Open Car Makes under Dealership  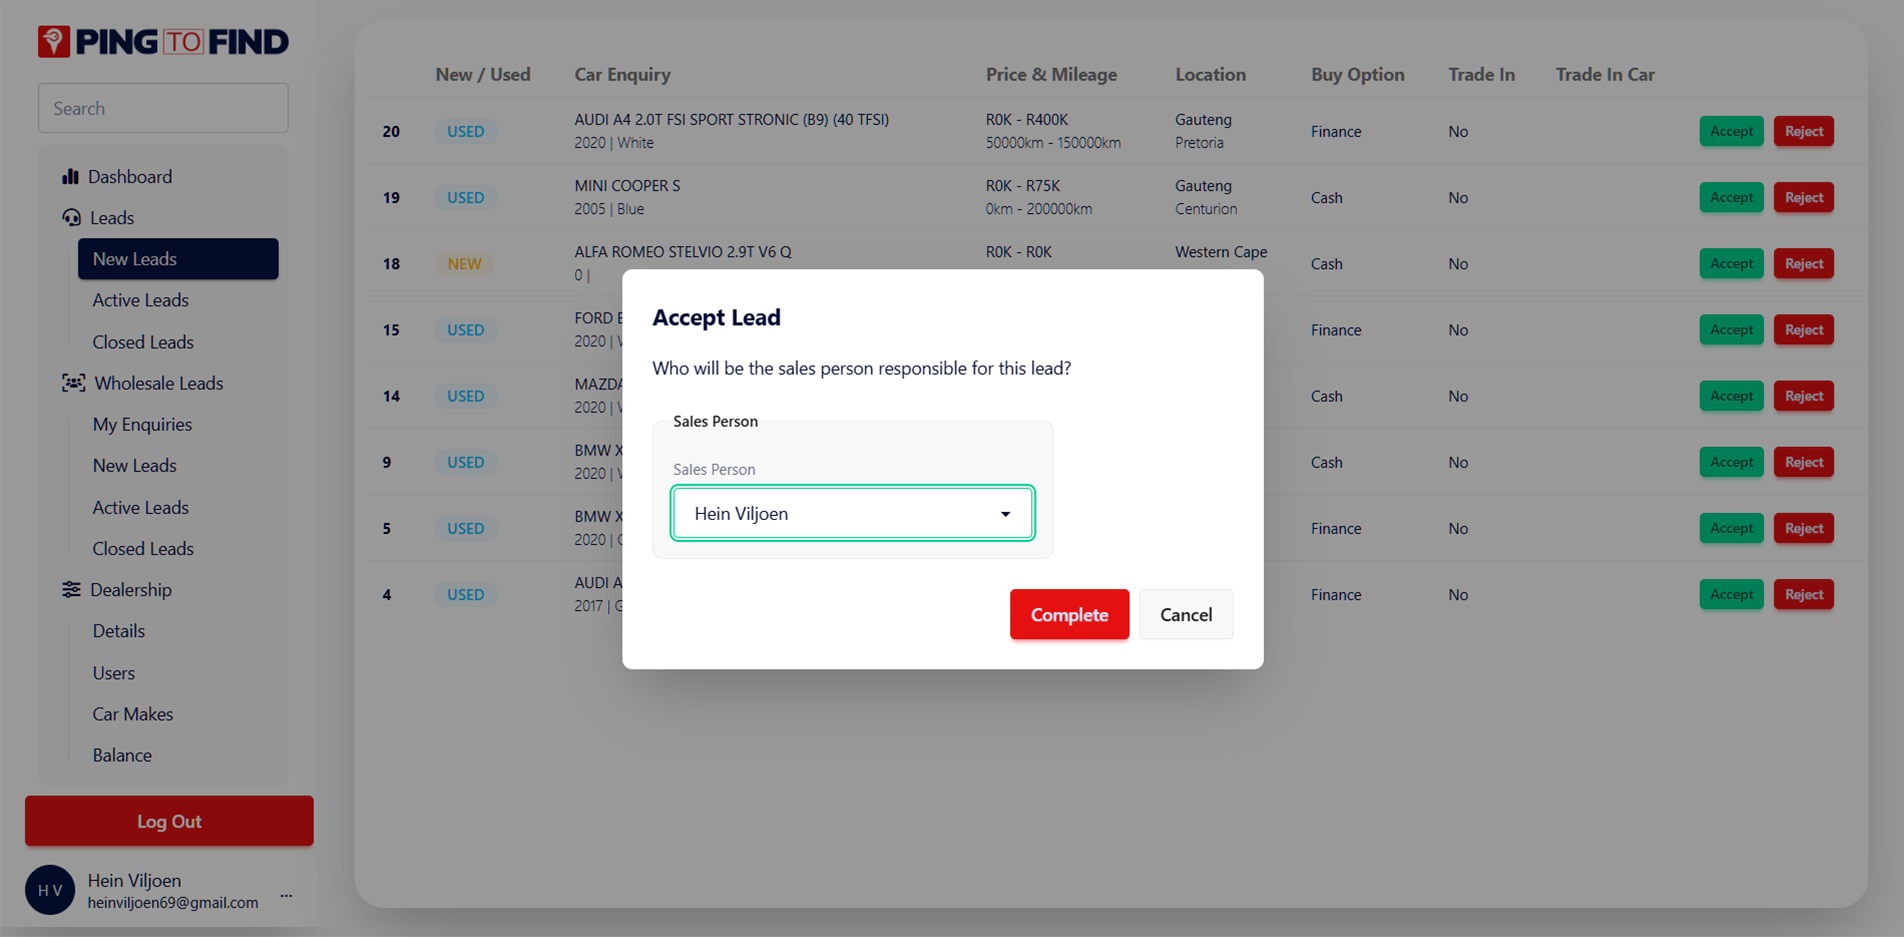click(x=133, y=714)
